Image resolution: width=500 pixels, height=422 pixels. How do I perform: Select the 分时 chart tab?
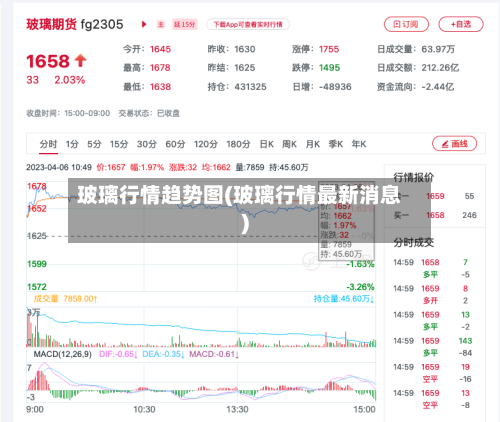[x=48, y=144]
